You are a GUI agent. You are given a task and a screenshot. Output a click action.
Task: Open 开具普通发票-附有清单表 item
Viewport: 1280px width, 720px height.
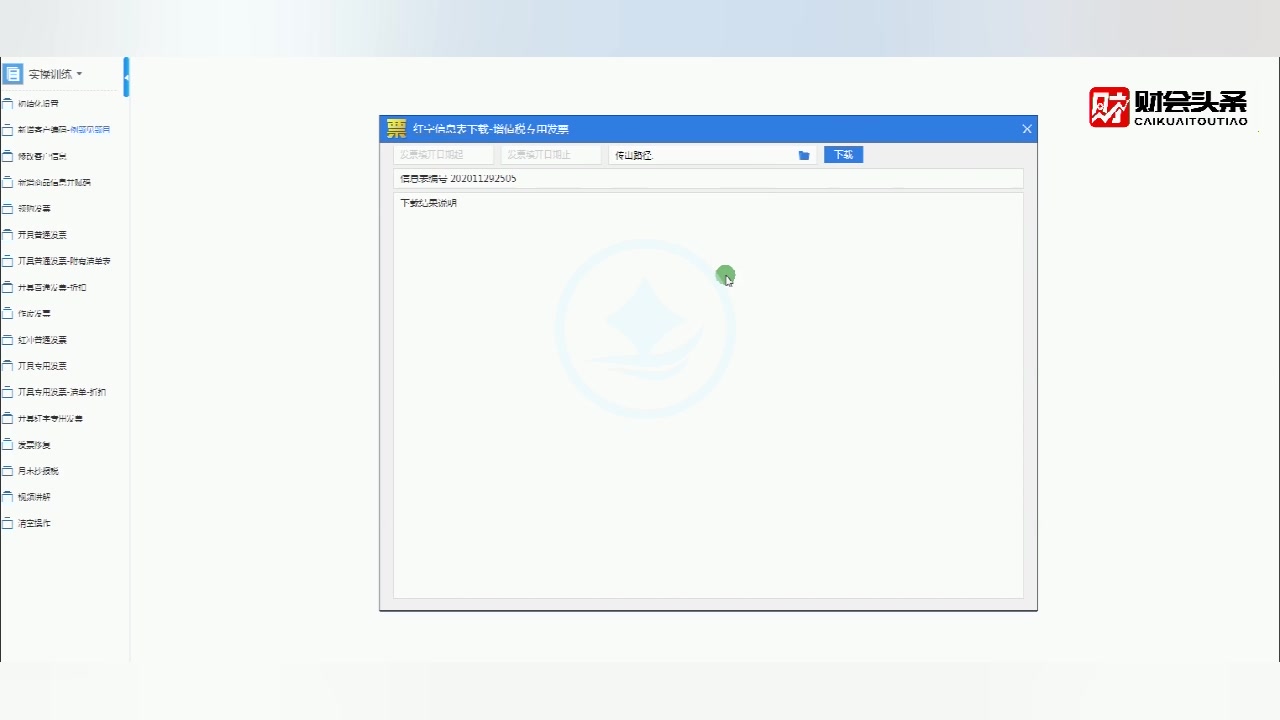64,261
